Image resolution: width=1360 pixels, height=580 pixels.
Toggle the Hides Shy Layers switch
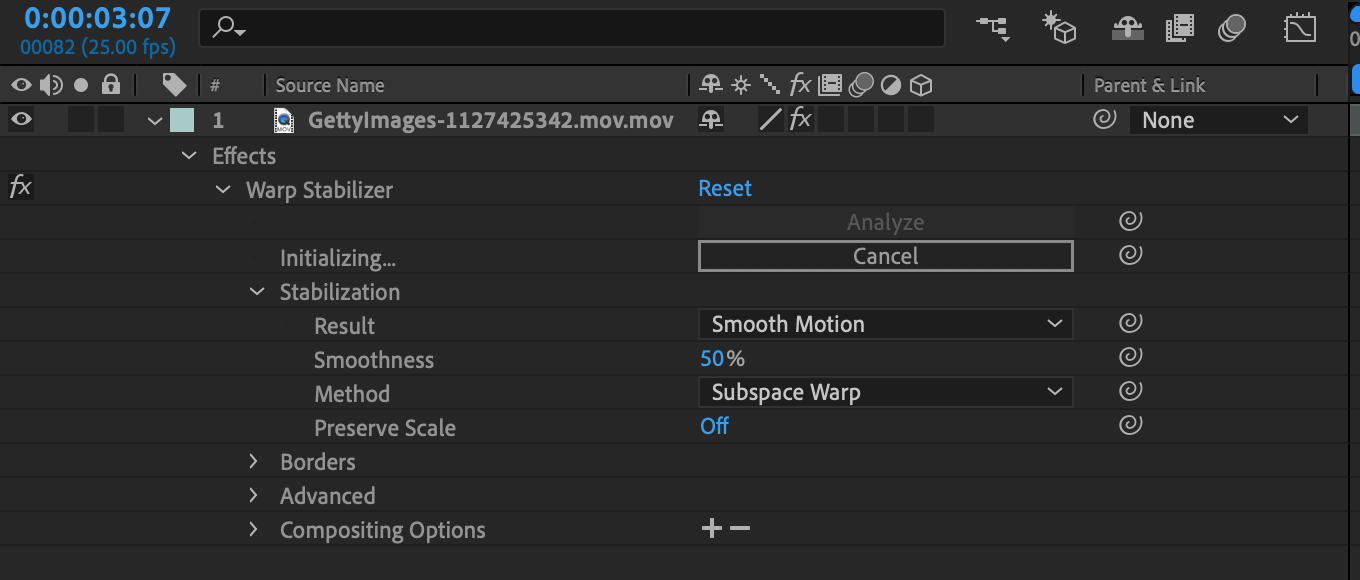pos(1127,28)
